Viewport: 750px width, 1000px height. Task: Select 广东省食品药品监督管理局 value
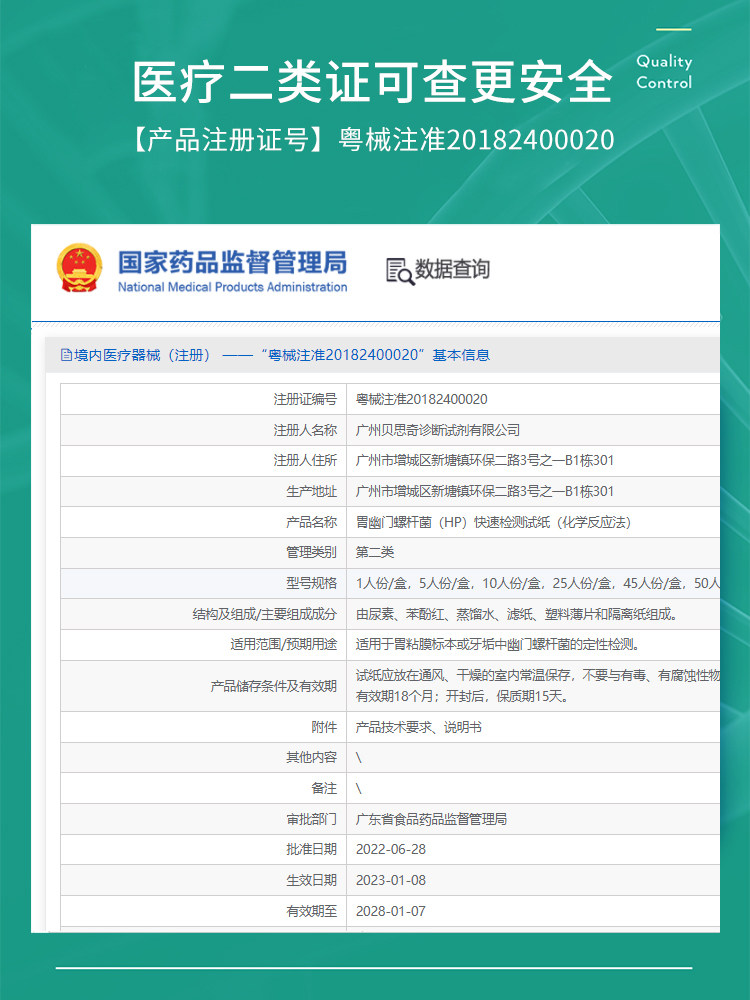coord(431,819)
